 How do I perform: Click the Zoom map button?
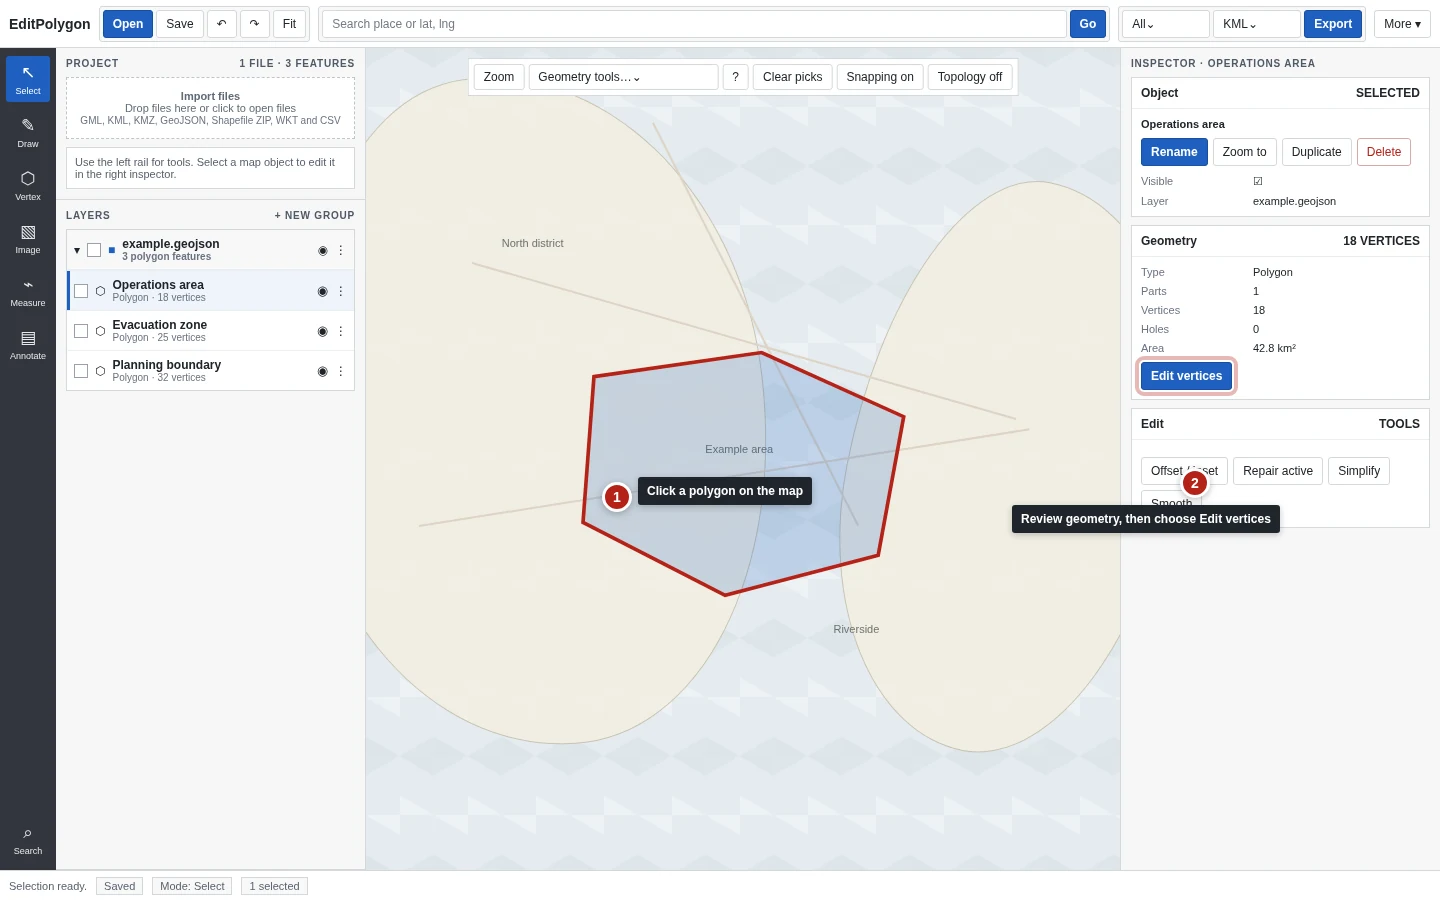(499, 77)
